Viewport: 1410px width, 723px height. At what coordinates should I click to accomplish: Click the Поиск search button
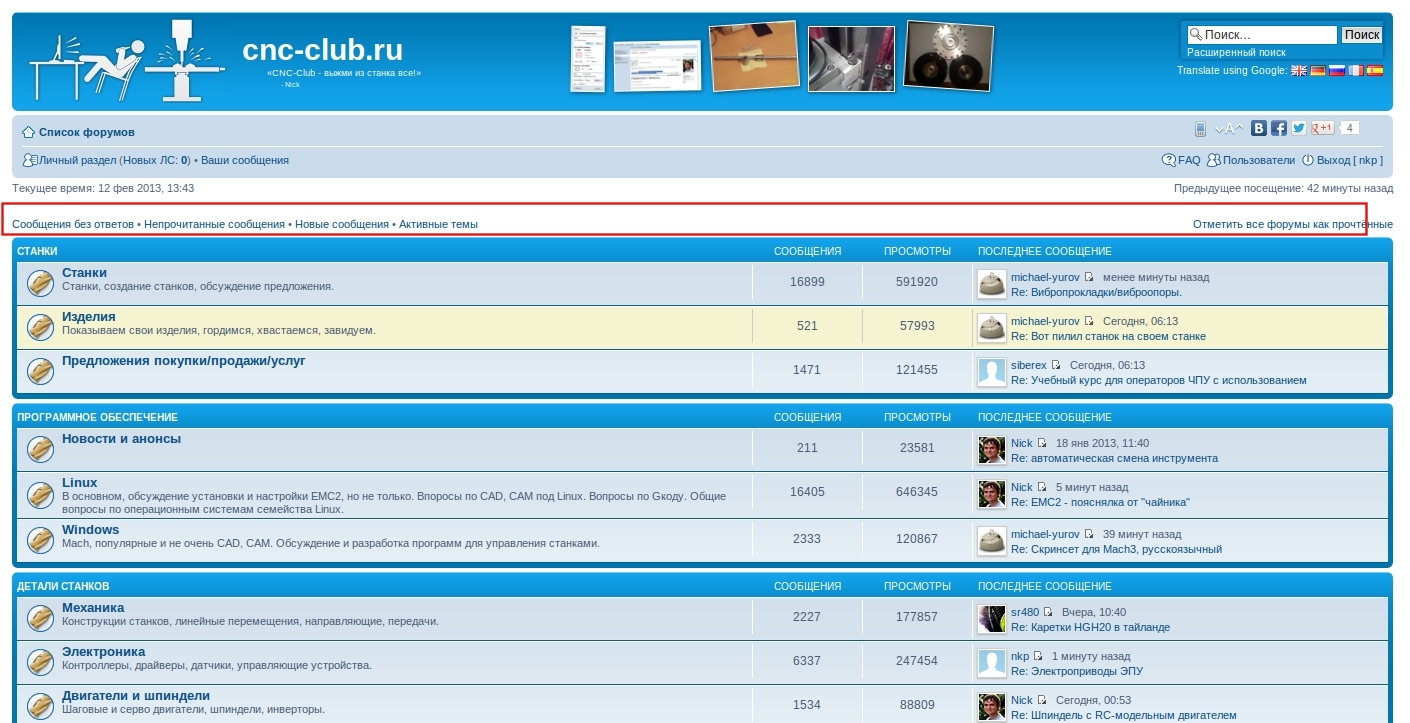click(1362, 35)
